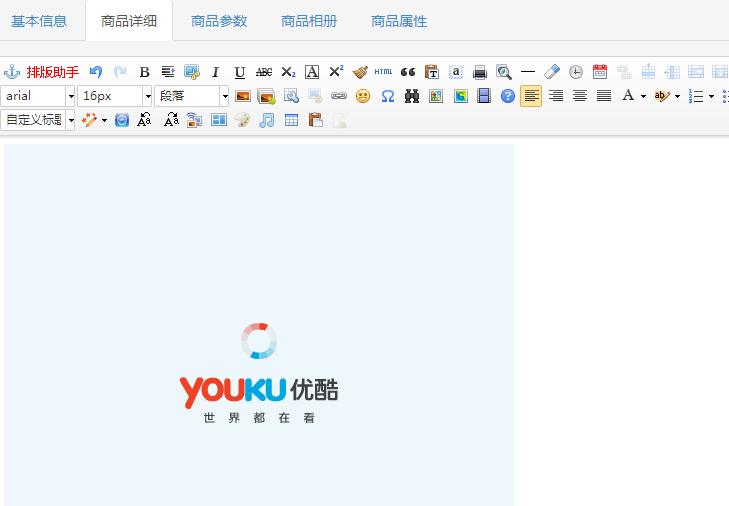This screenshot has height=506, width=729.
Task: Open the highlight color dropdown arrow
Action: 677,97
